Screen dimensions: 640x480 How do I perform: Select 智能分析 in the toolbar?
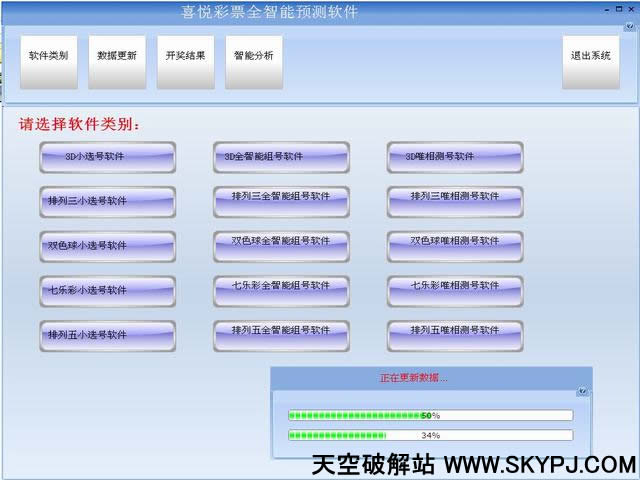coord(253,56)
